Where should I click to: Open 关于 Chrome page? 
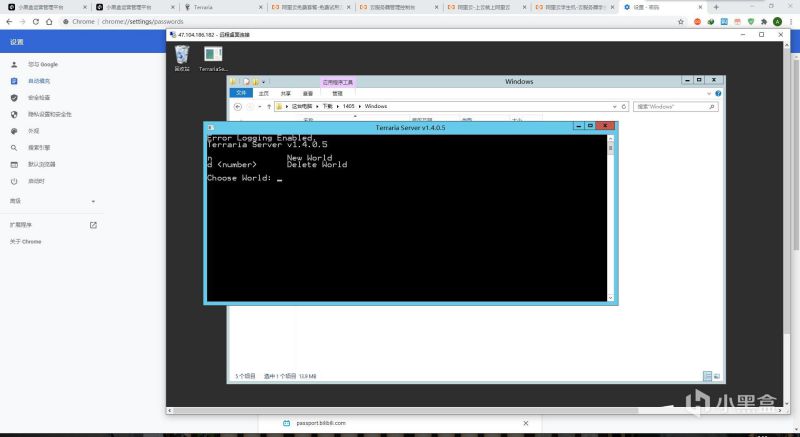(x=26, y=242)
